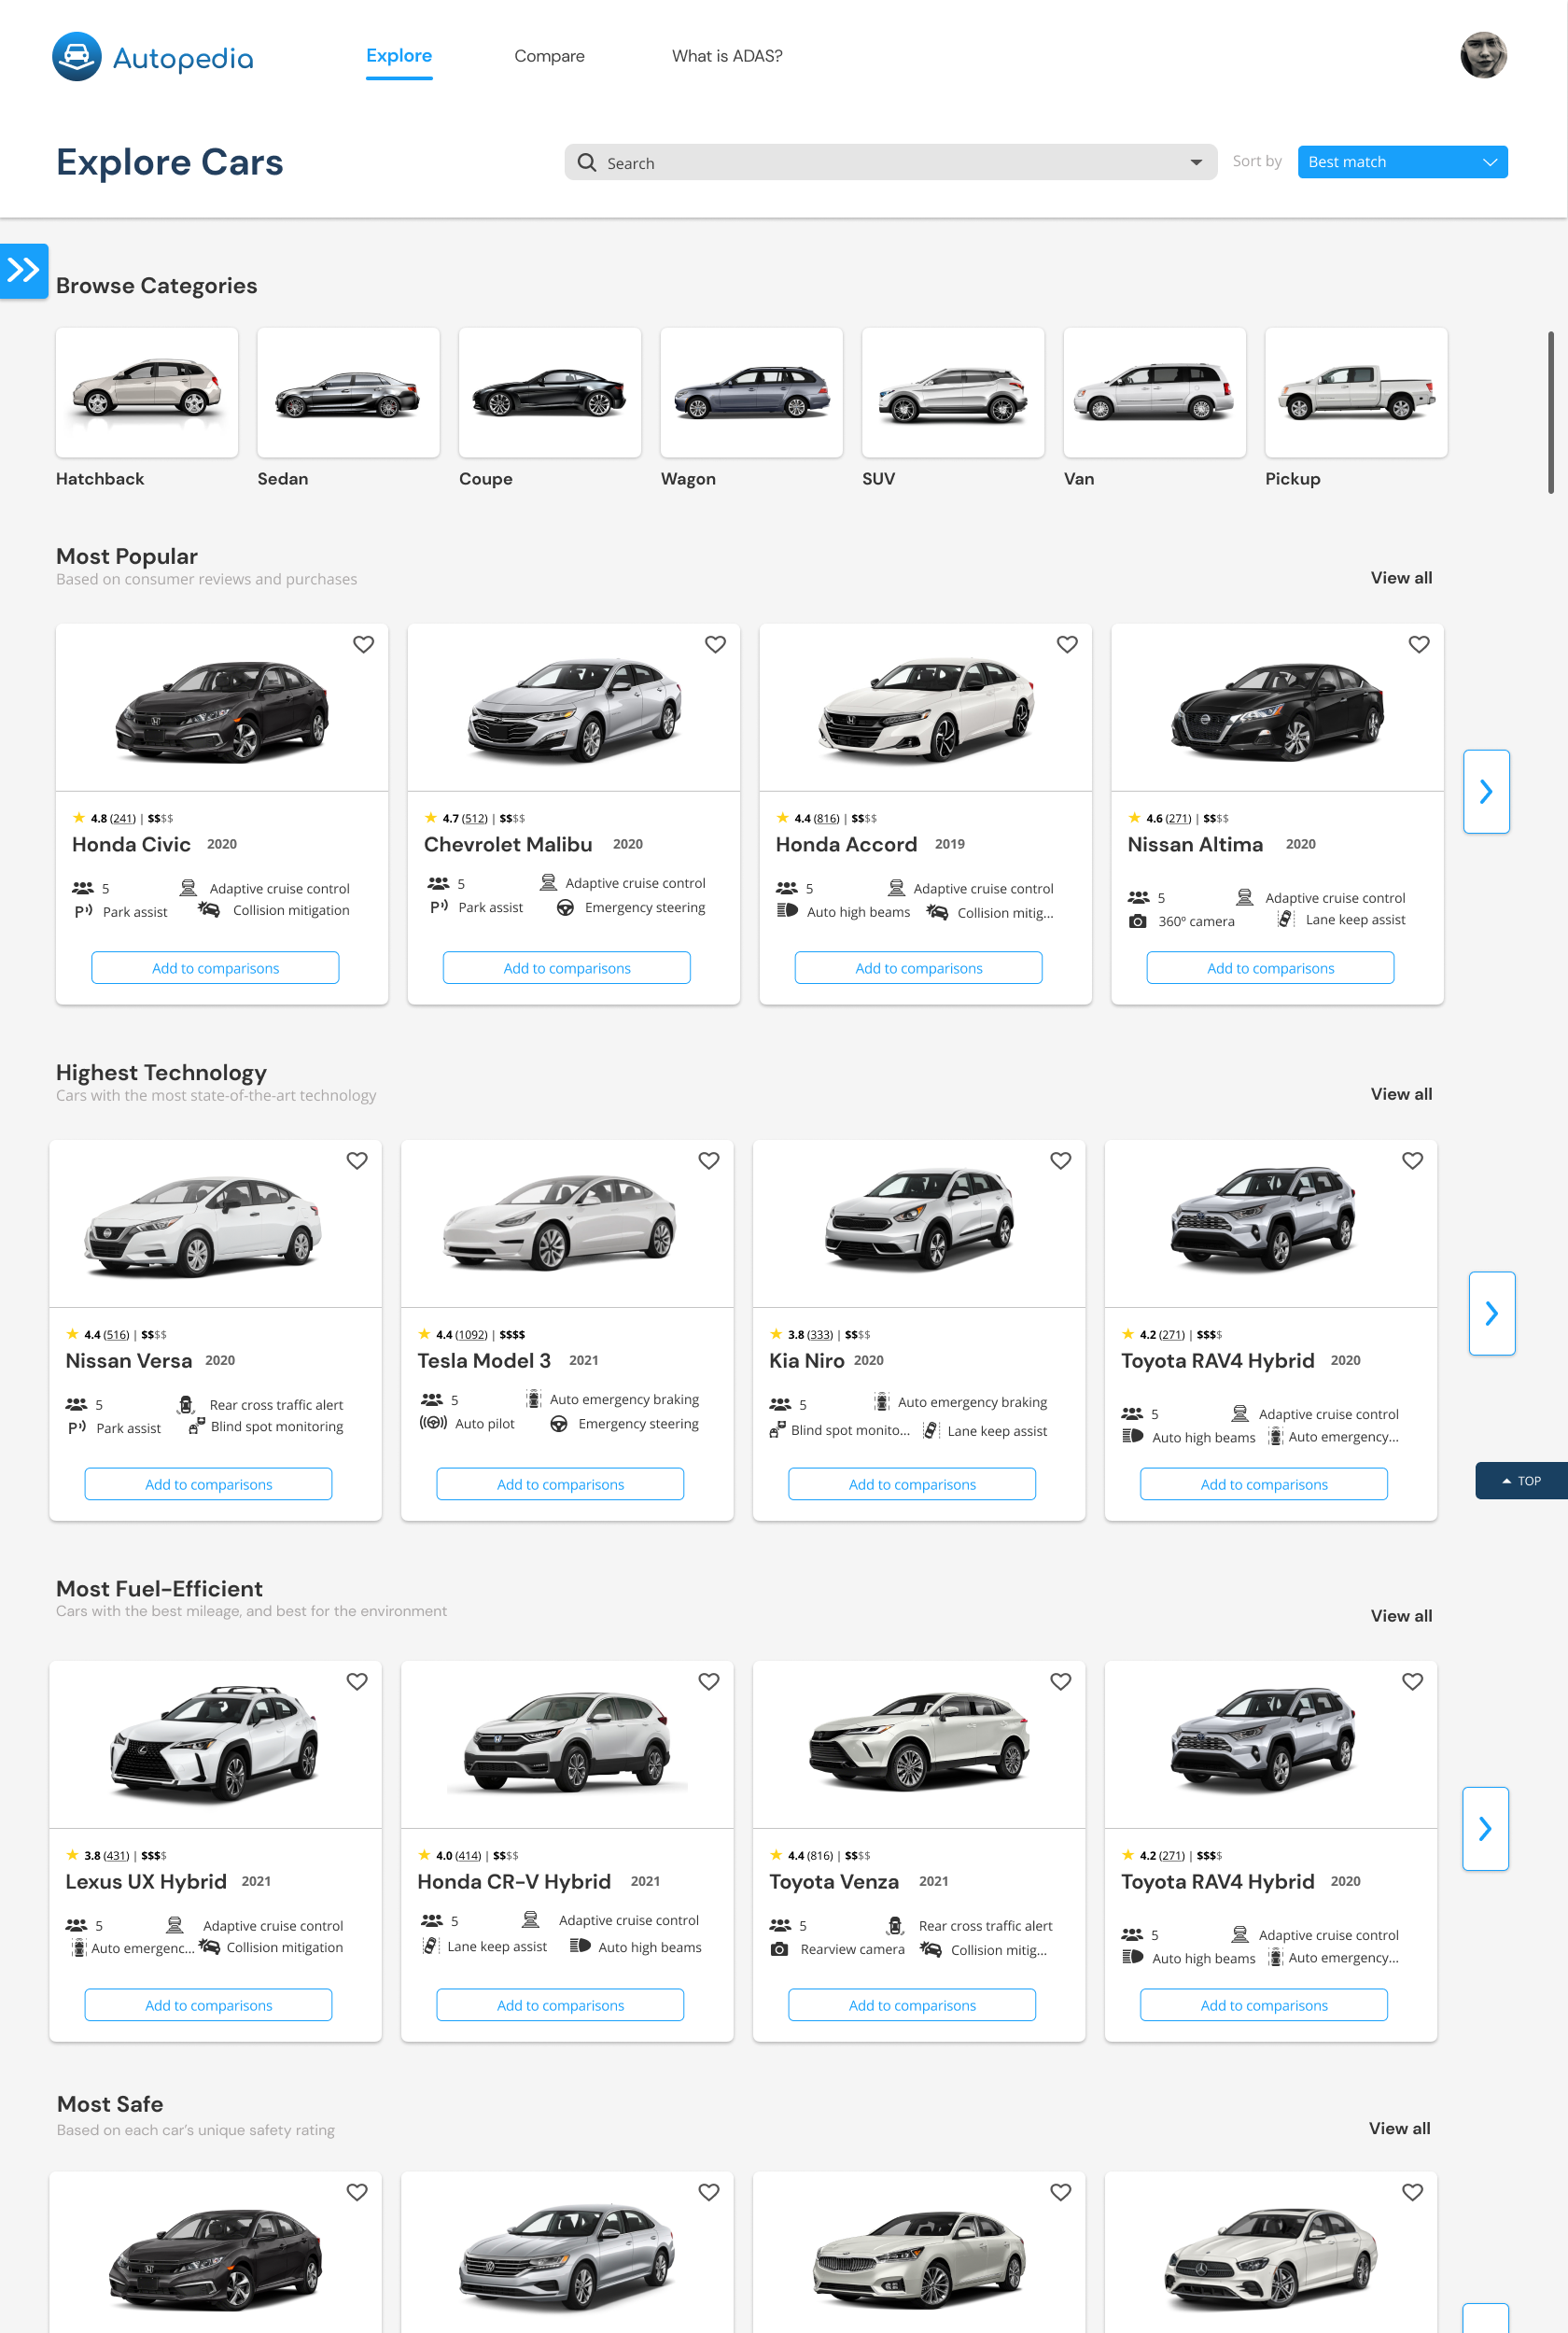1568x2333 pixels.
Task: Favorite the Chevrolet Malibu with heart icon
Action: [x=716, y=645]
